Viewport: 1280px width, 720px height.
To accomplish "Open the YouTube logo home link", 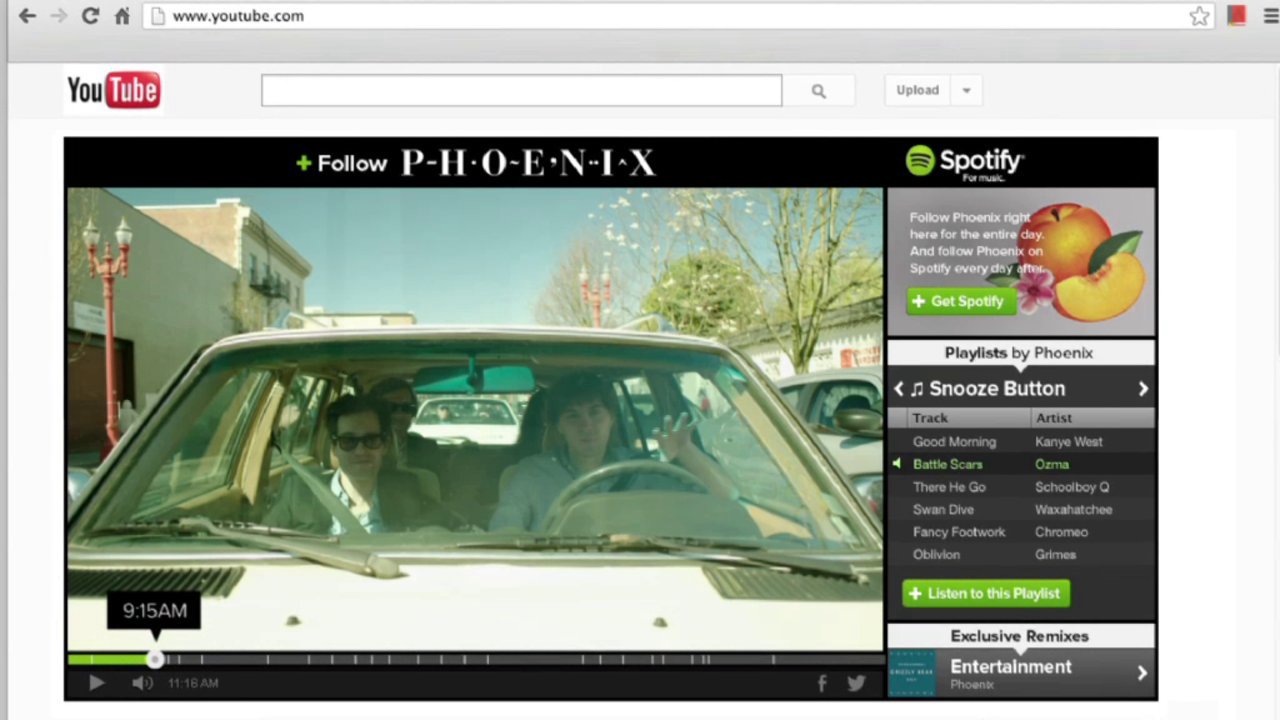I will coord(113,90).
